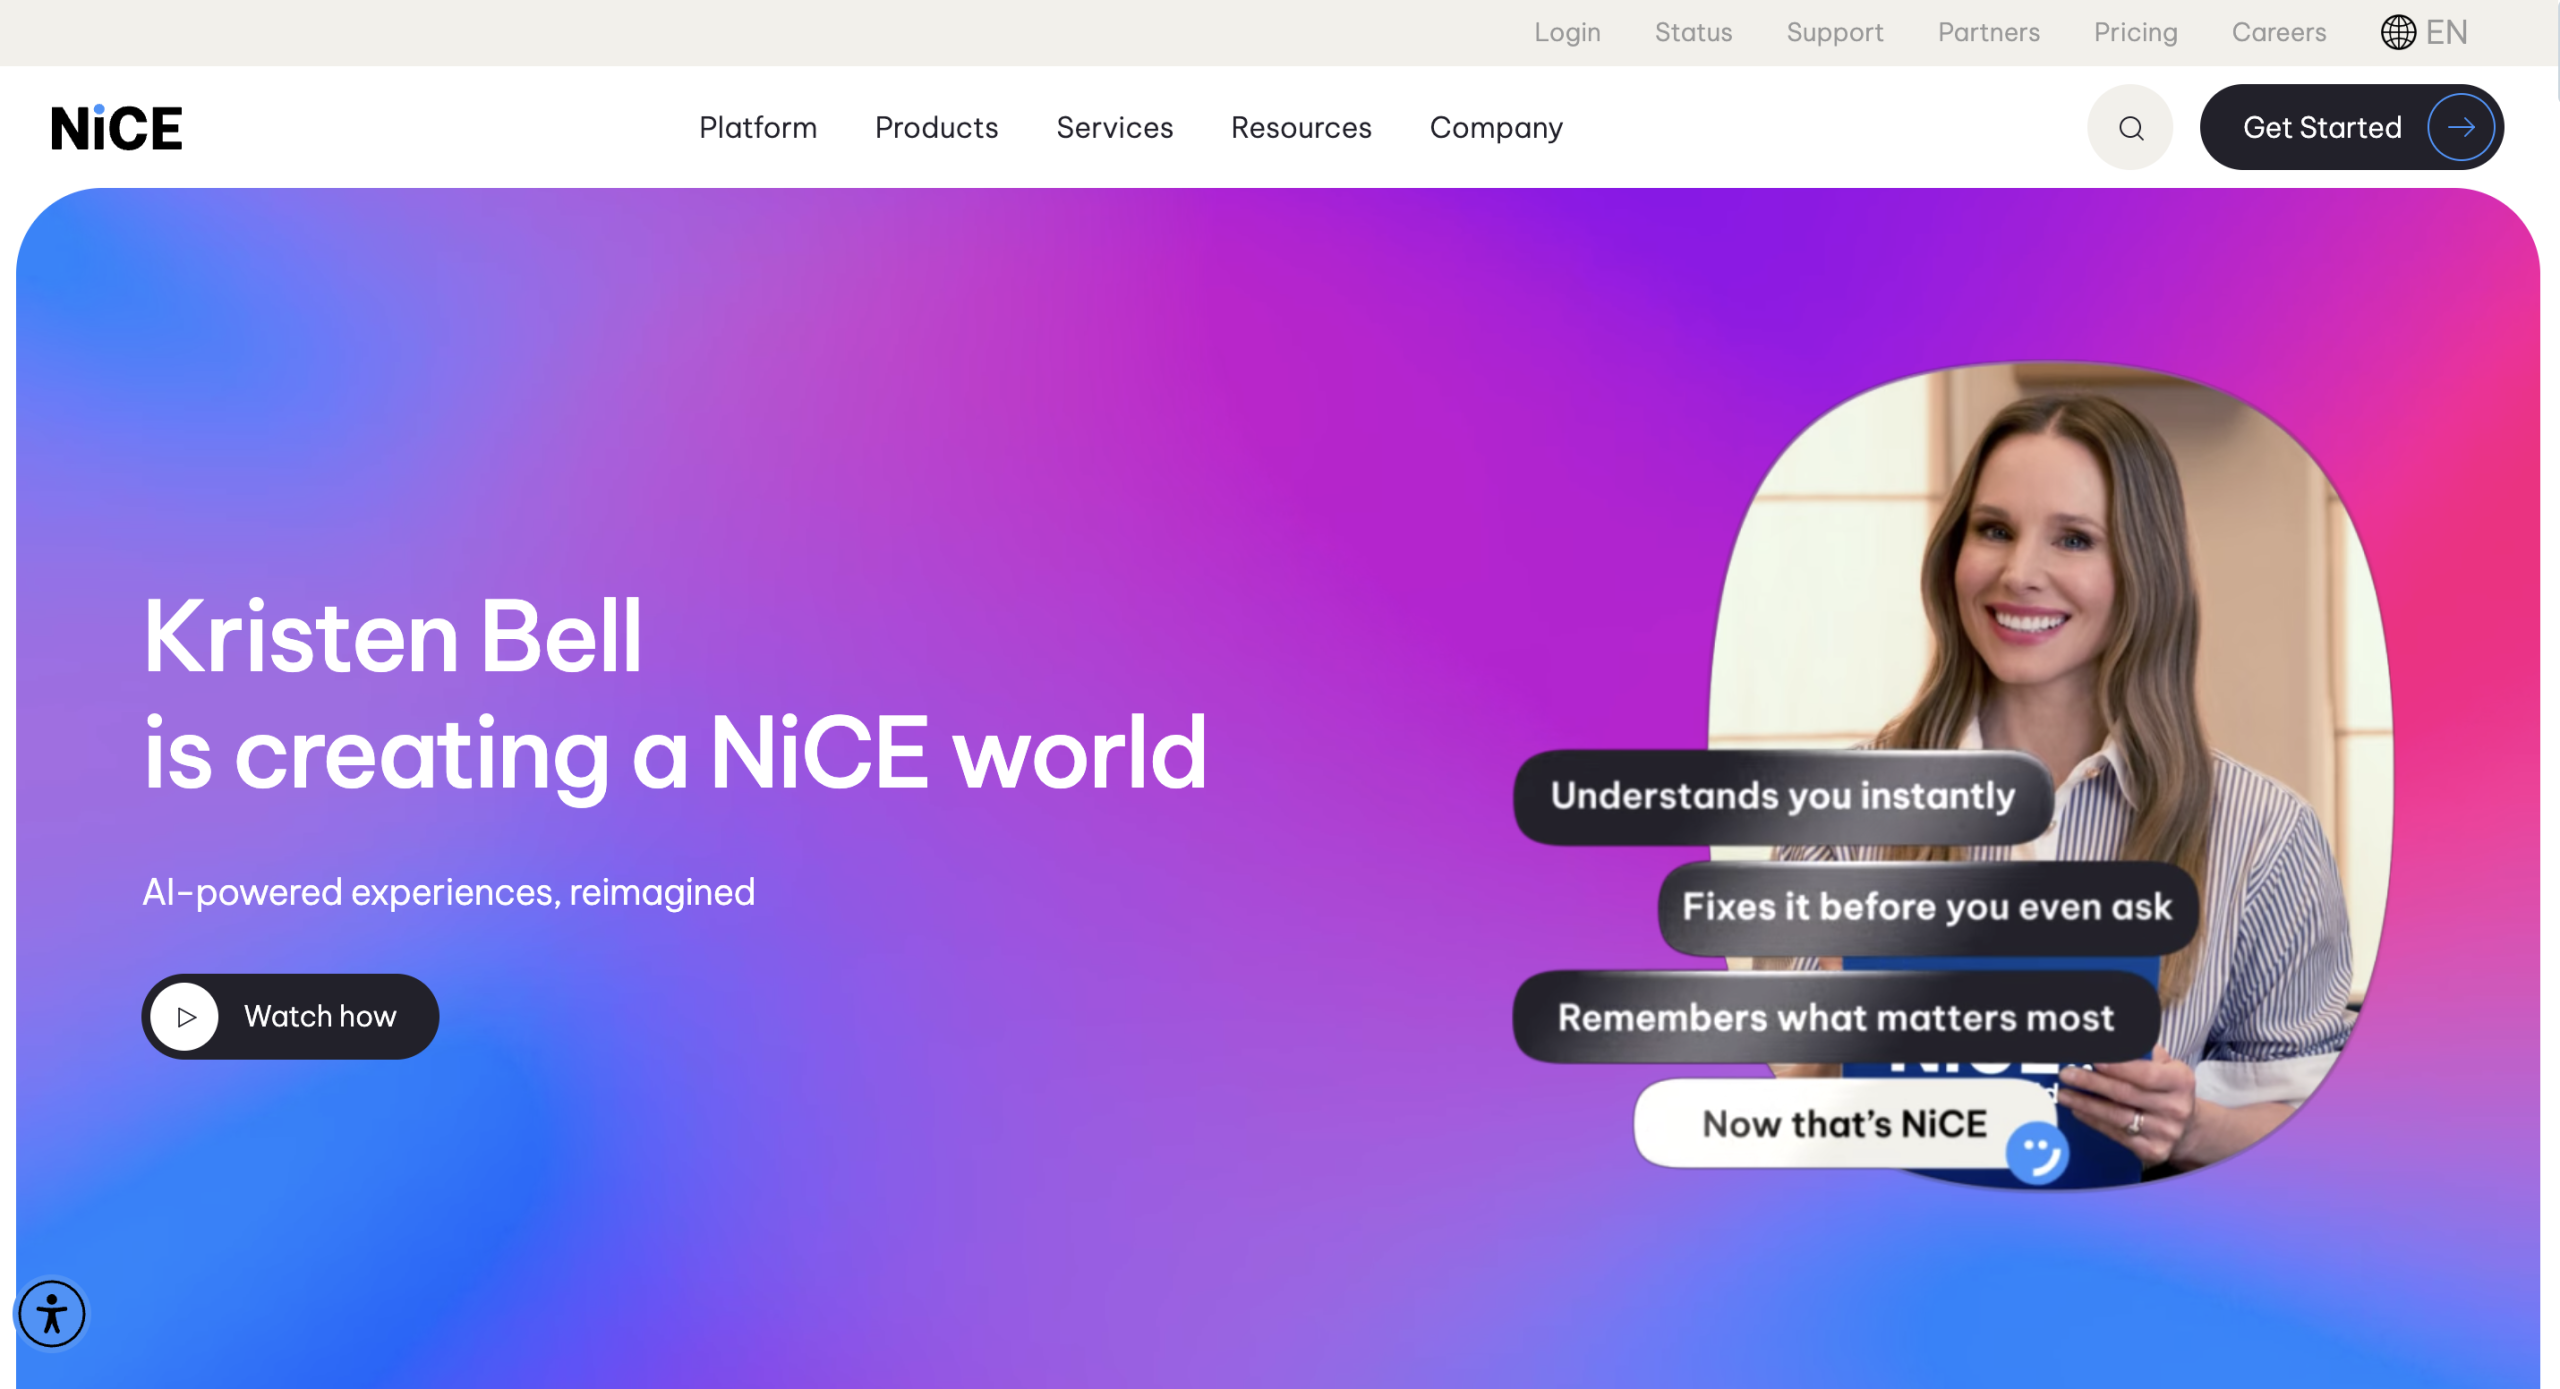Image resolution: width=2560 pixels, height=1389 pixels.
Task: Click the arrow circle in Get Started
Action: (2461, 127)
